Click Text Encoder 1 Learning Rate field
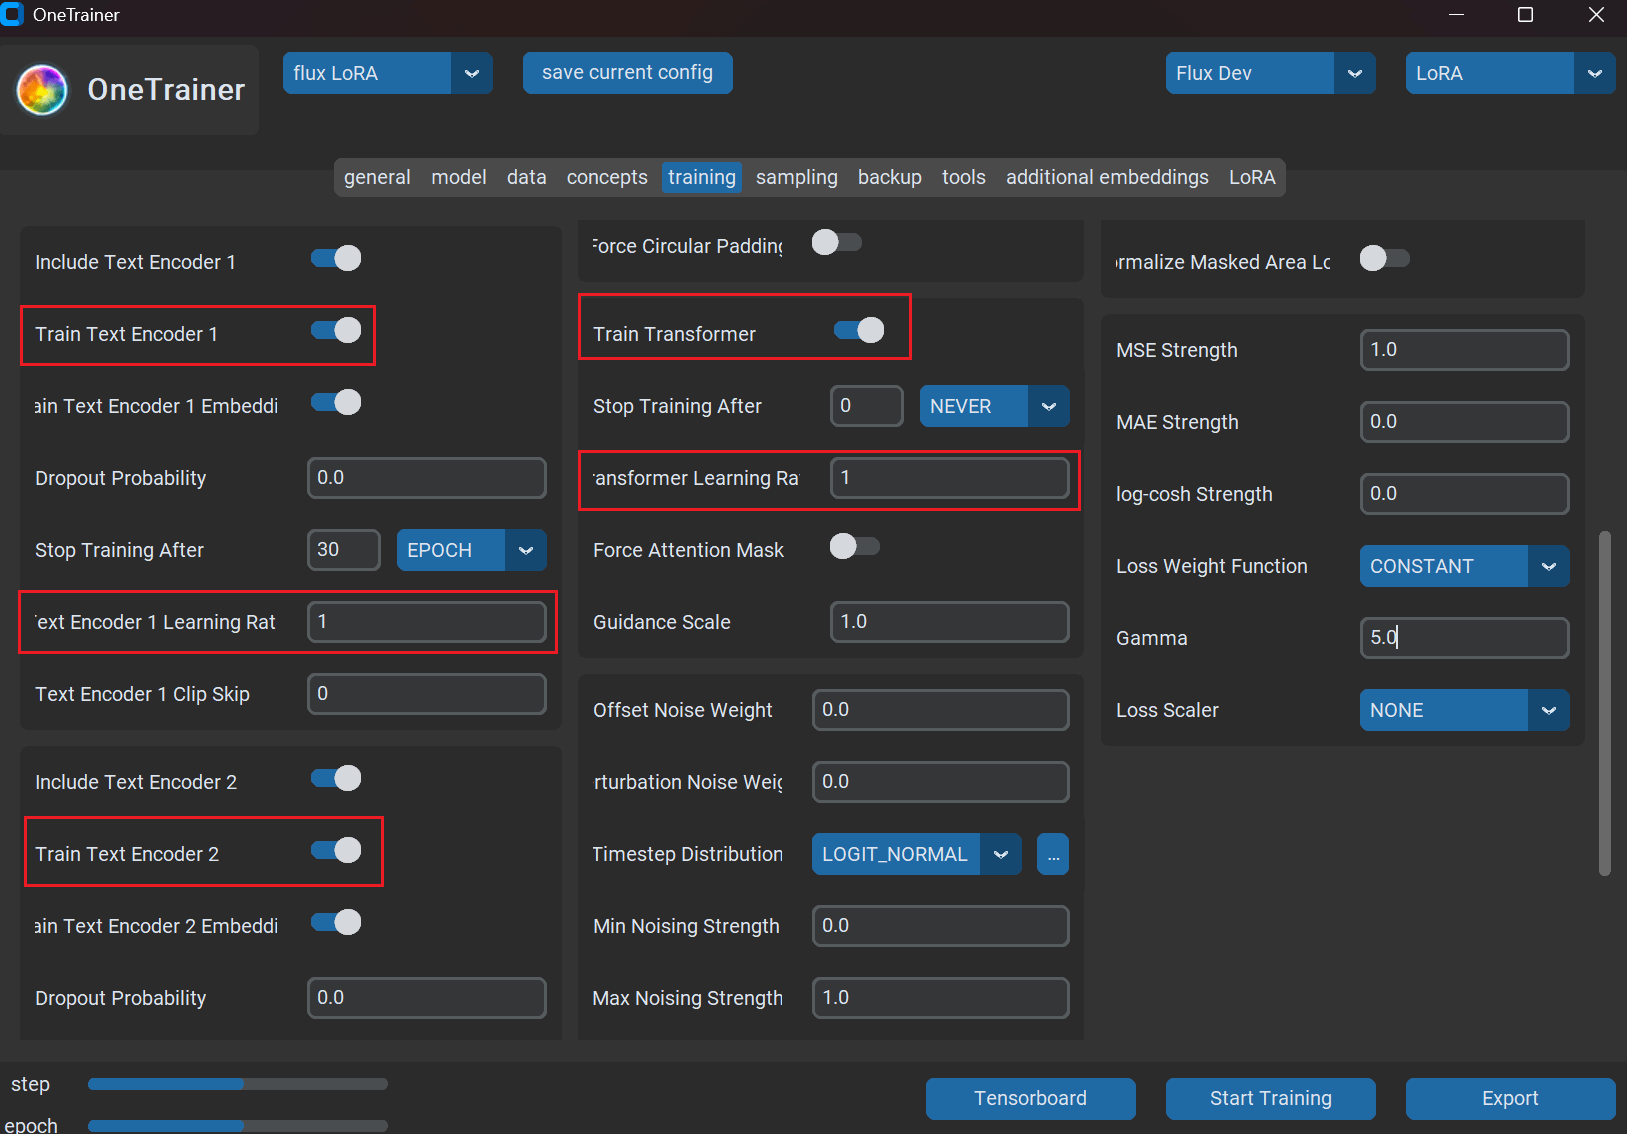This screenshot has width=1627, height=1134. 427,622
